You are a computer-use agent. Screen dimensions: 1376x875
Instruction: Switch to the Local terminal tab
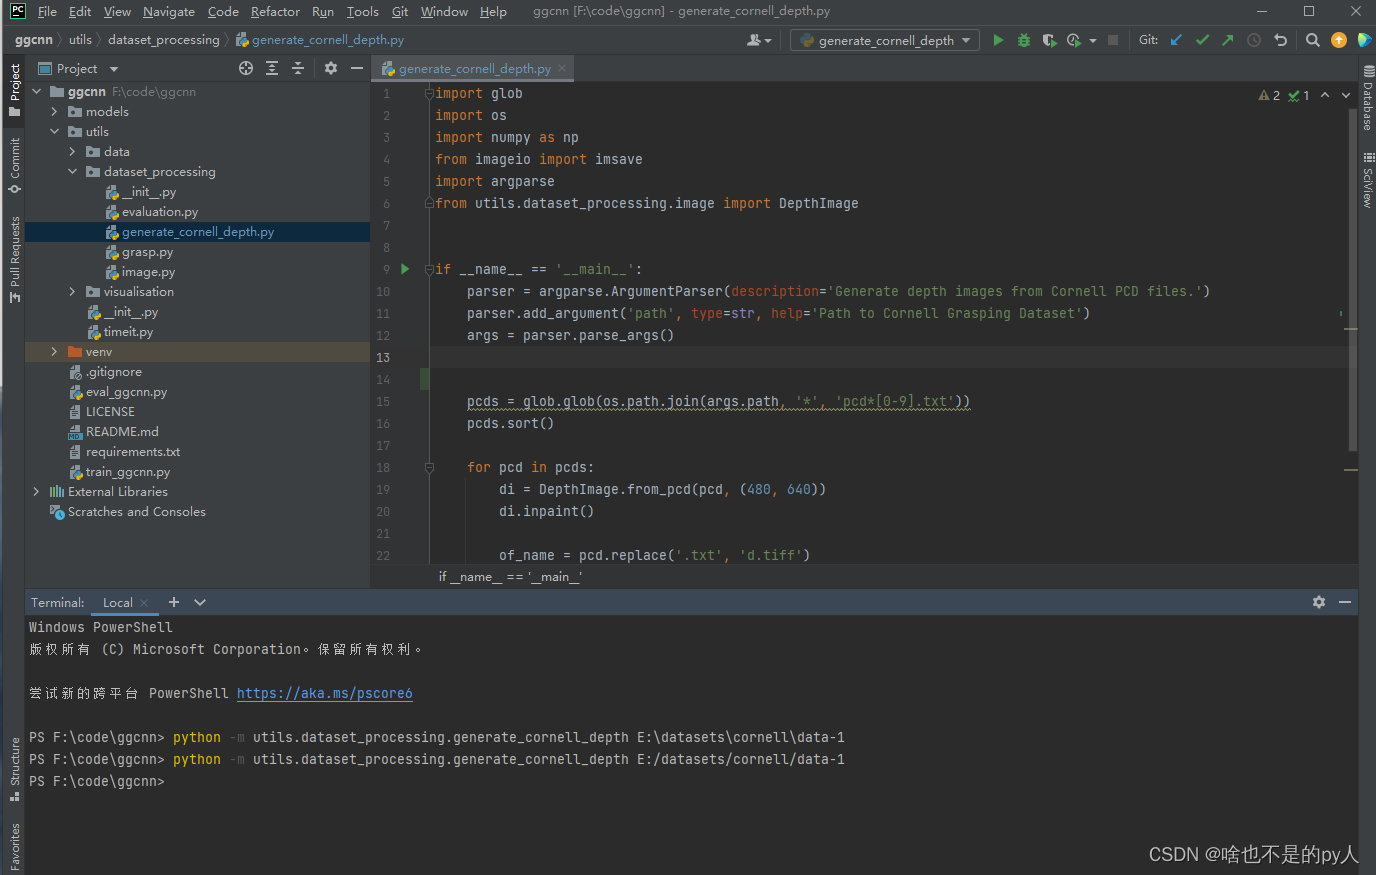point(118,602)
